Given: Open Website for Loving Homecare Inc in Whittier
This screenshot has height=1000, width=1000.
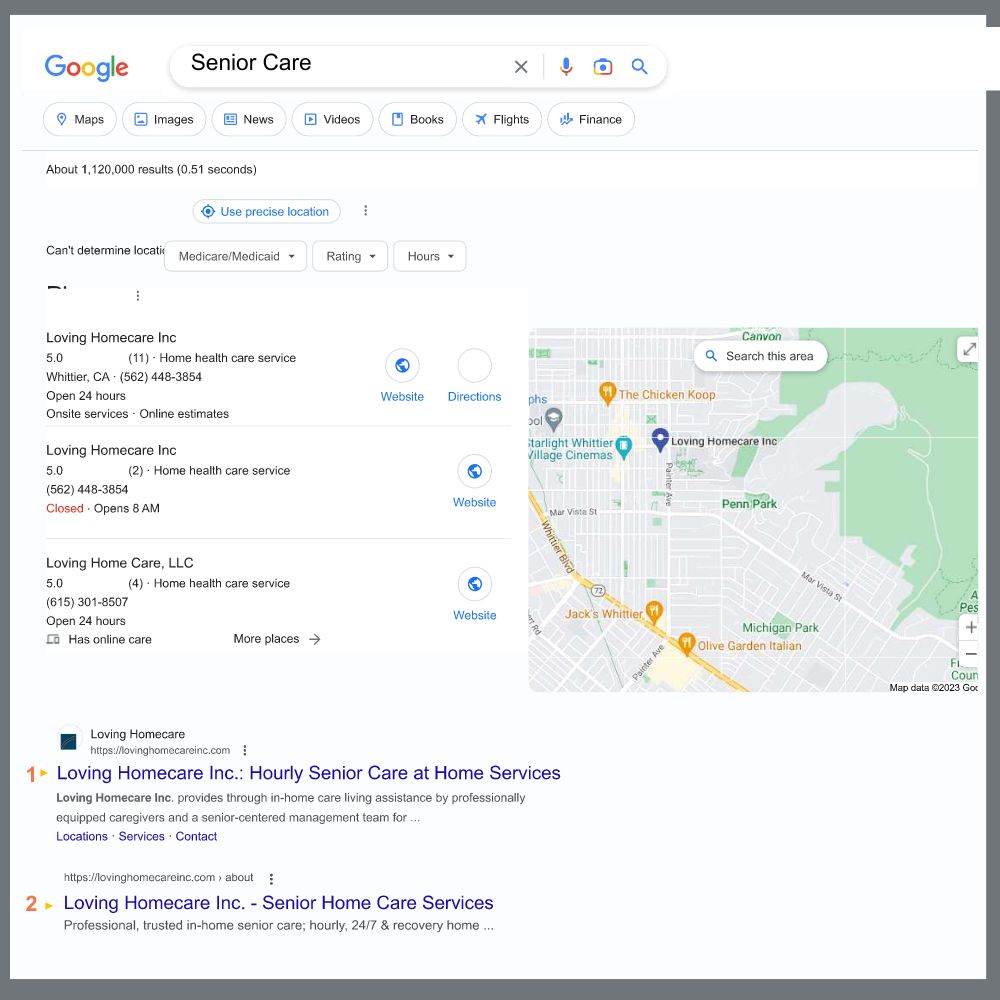Looking at the screenshot, I should coord(402,376).
